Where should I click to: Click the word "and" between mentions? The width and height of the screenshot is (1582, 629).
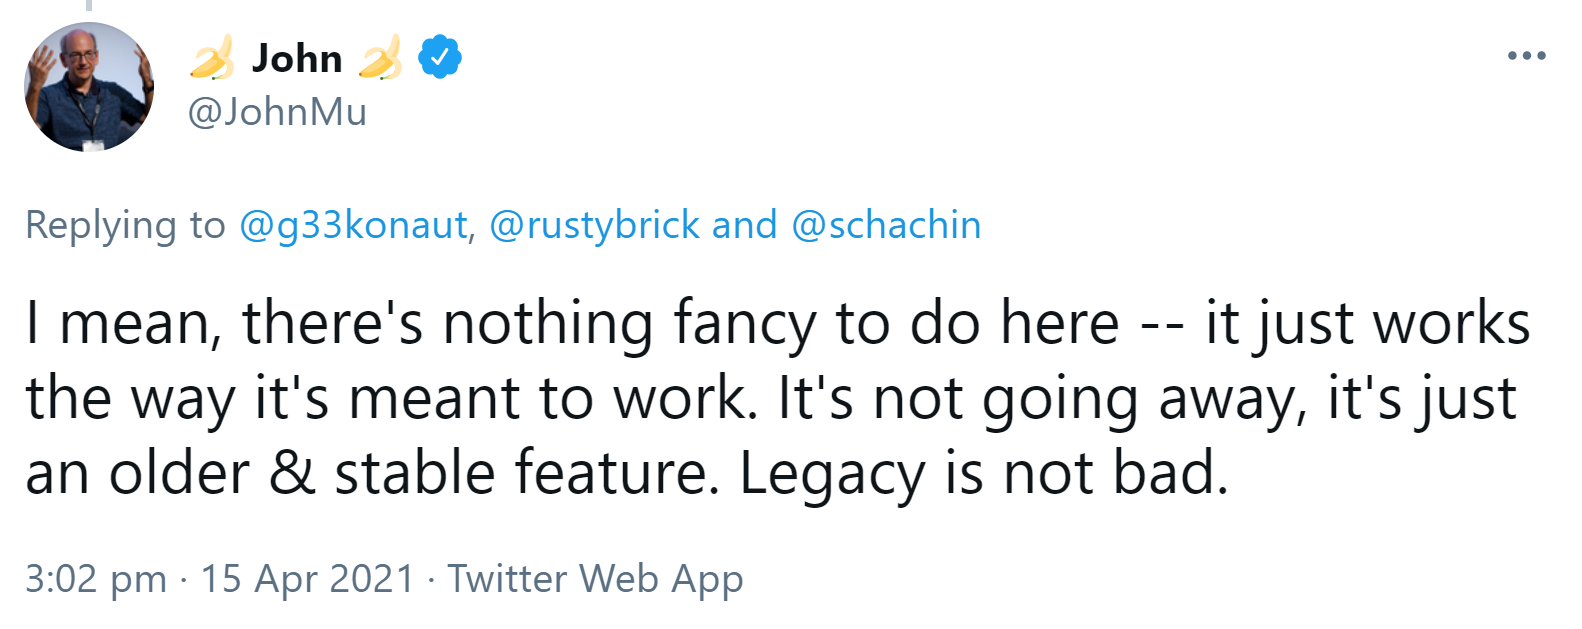(744, 225)
